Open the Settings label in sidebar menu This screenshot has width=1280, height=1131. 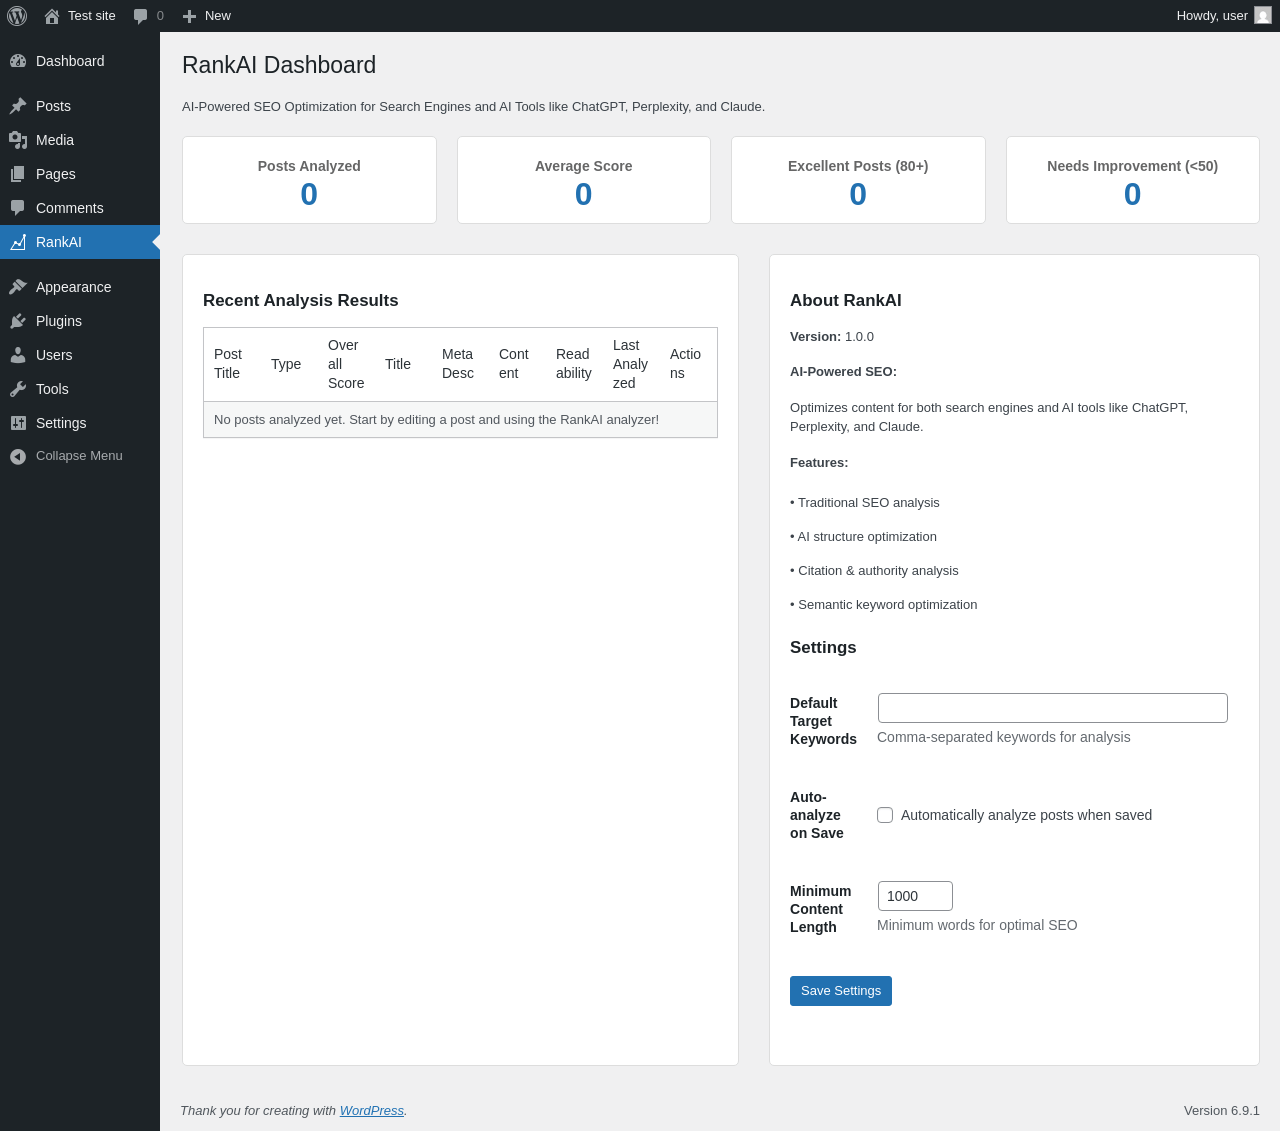[x=61, y=423]
